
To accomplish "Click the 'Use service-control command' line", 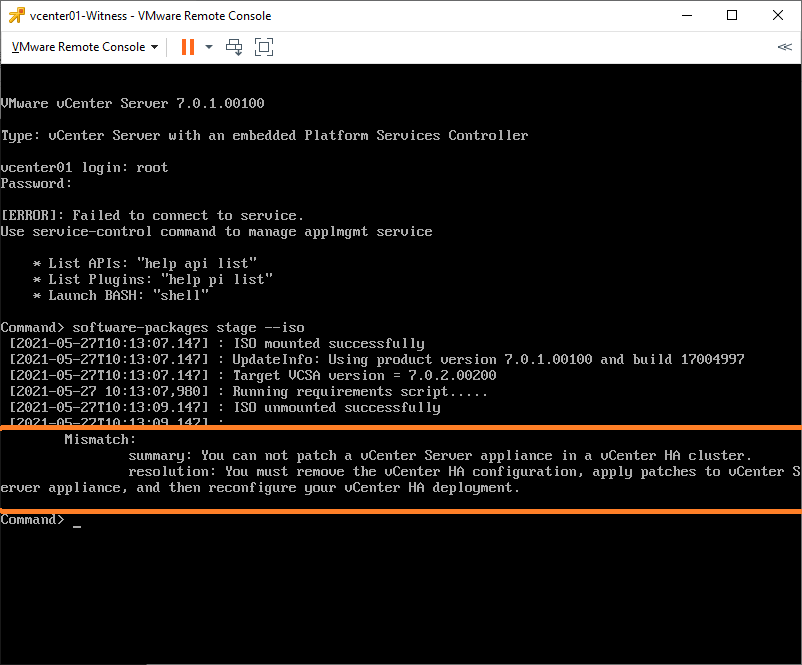I will pos(216,232).
